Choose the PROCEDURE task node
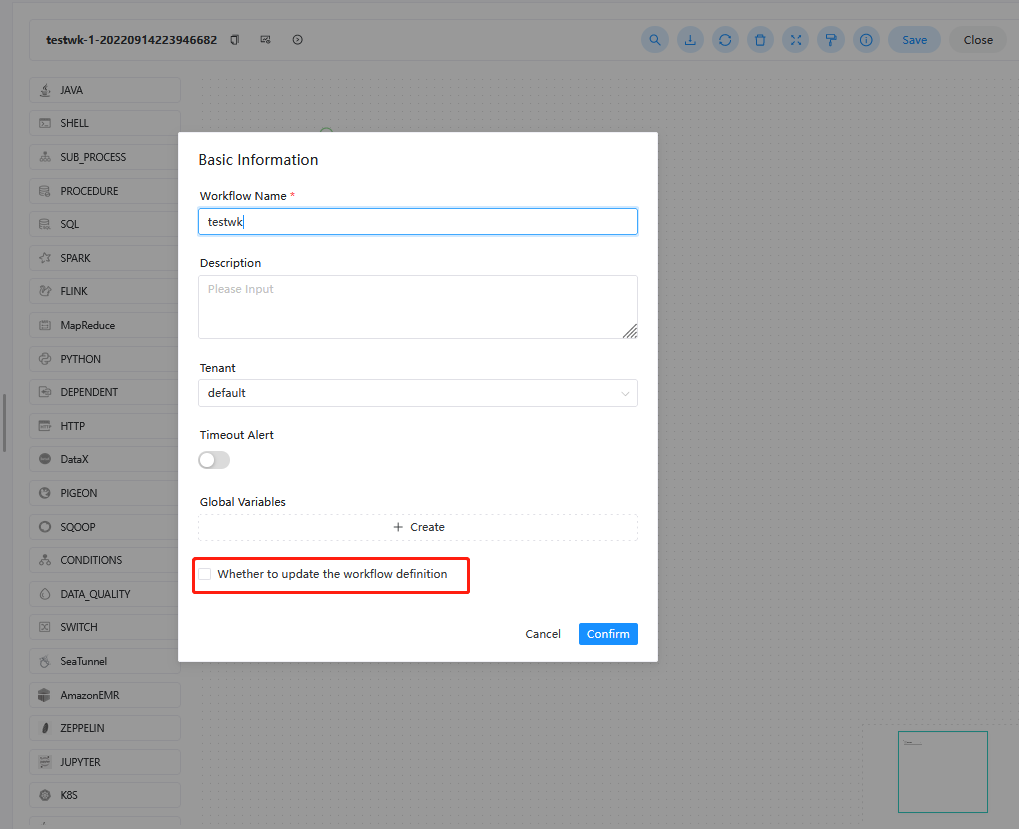Screen dimensions: 1019x829 [x=105, y=191]
